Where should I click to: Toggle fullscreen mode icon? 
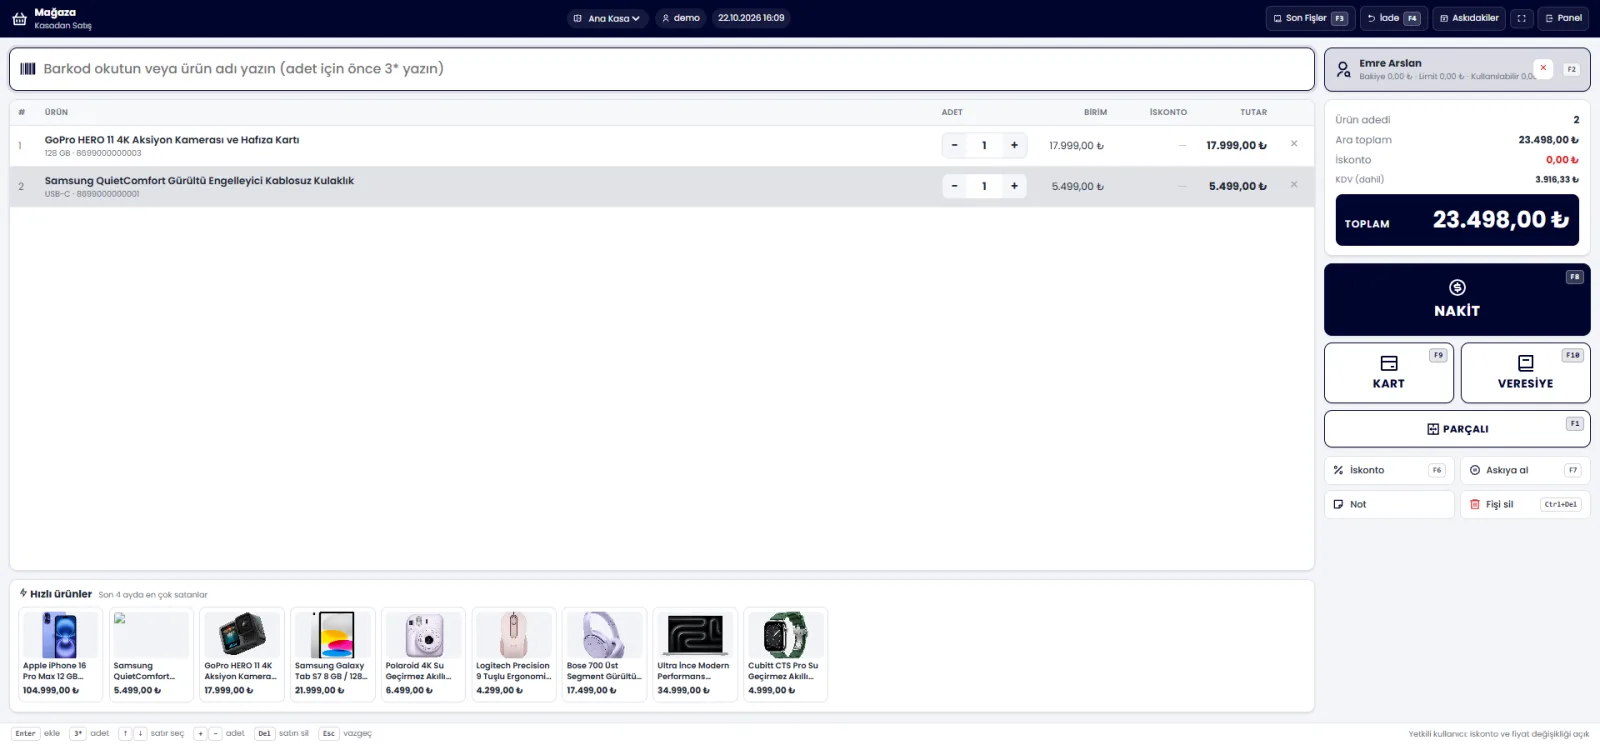point(1522,18)
